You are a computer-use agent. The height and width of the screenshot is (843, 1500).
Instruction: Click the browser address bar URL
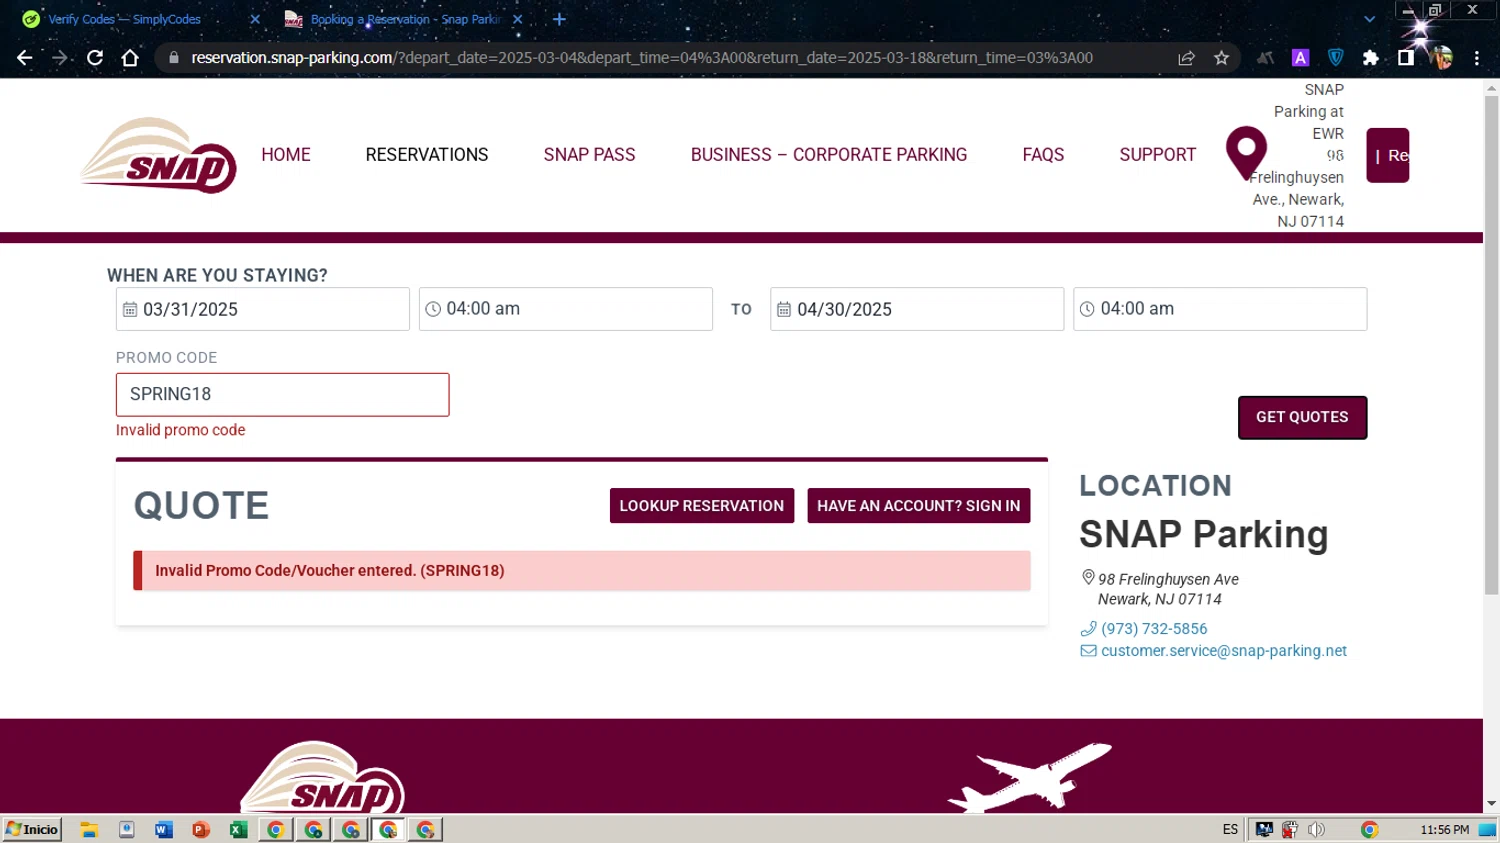(641, 58)
